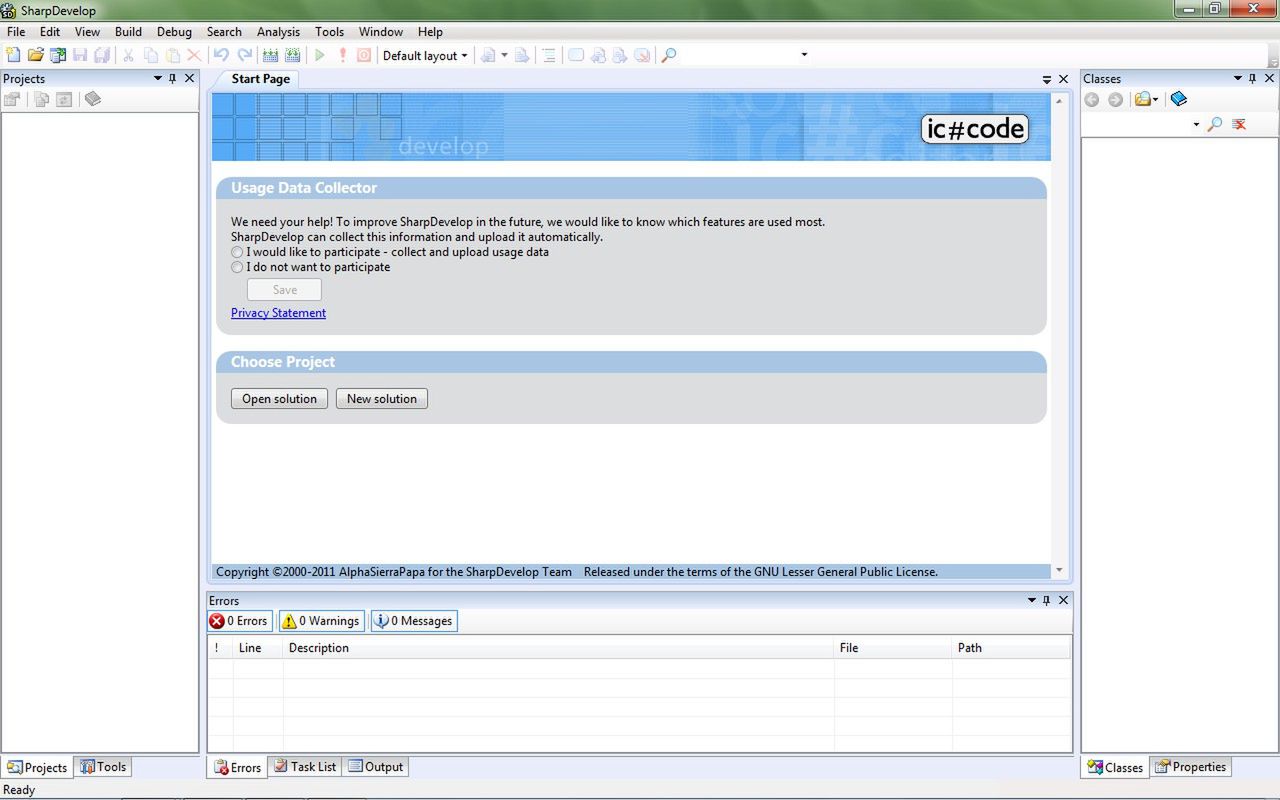Open the Debug menu
This screenshot has width=1280, height=800.
pyautogui.click(x=174, y=31)
